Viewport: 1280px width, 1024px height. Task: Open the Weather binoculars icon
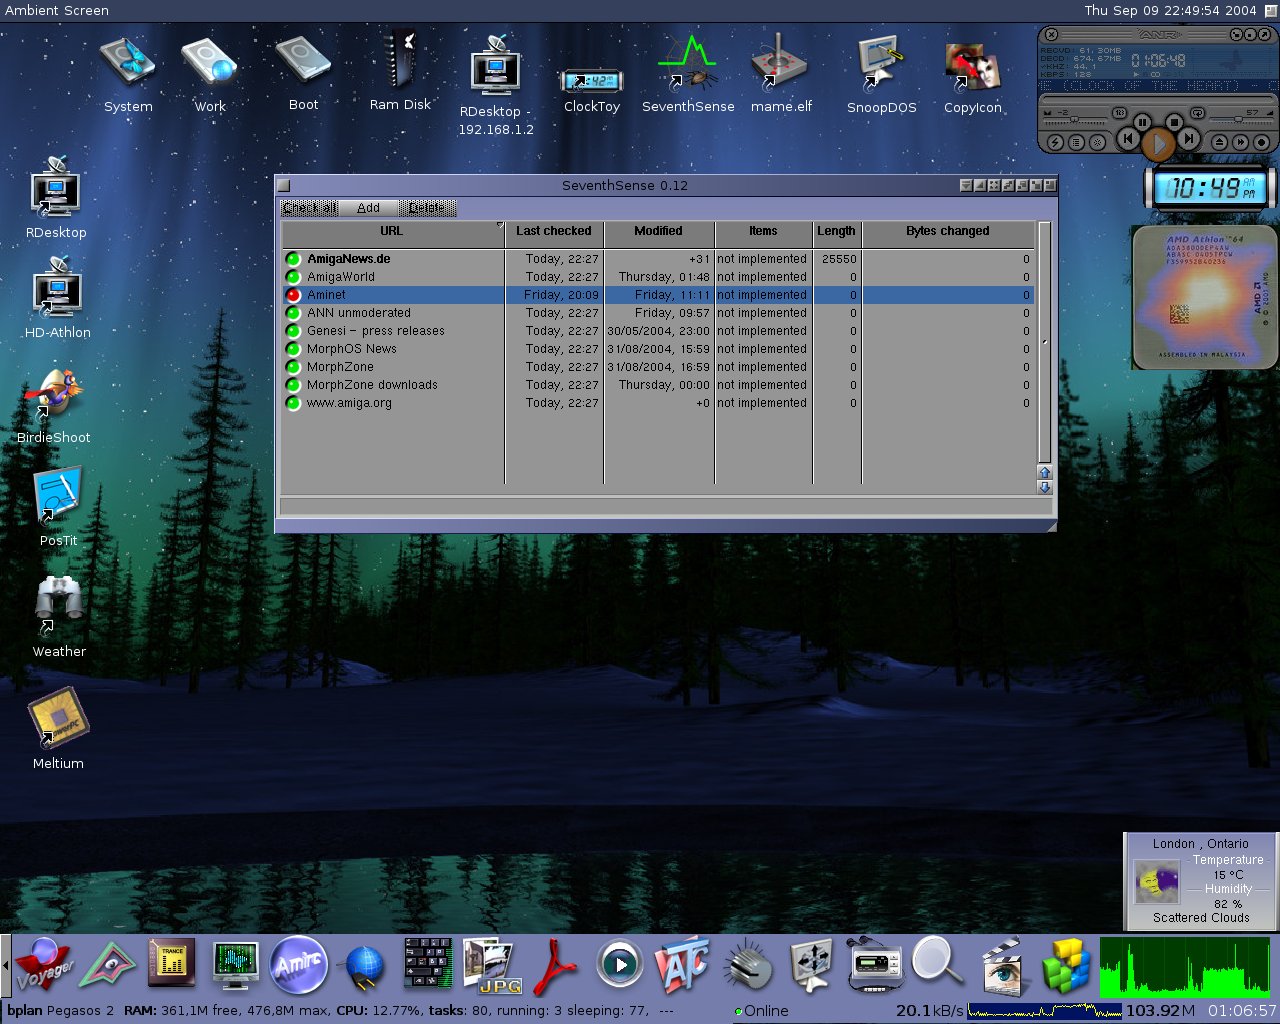click(59, 617)
